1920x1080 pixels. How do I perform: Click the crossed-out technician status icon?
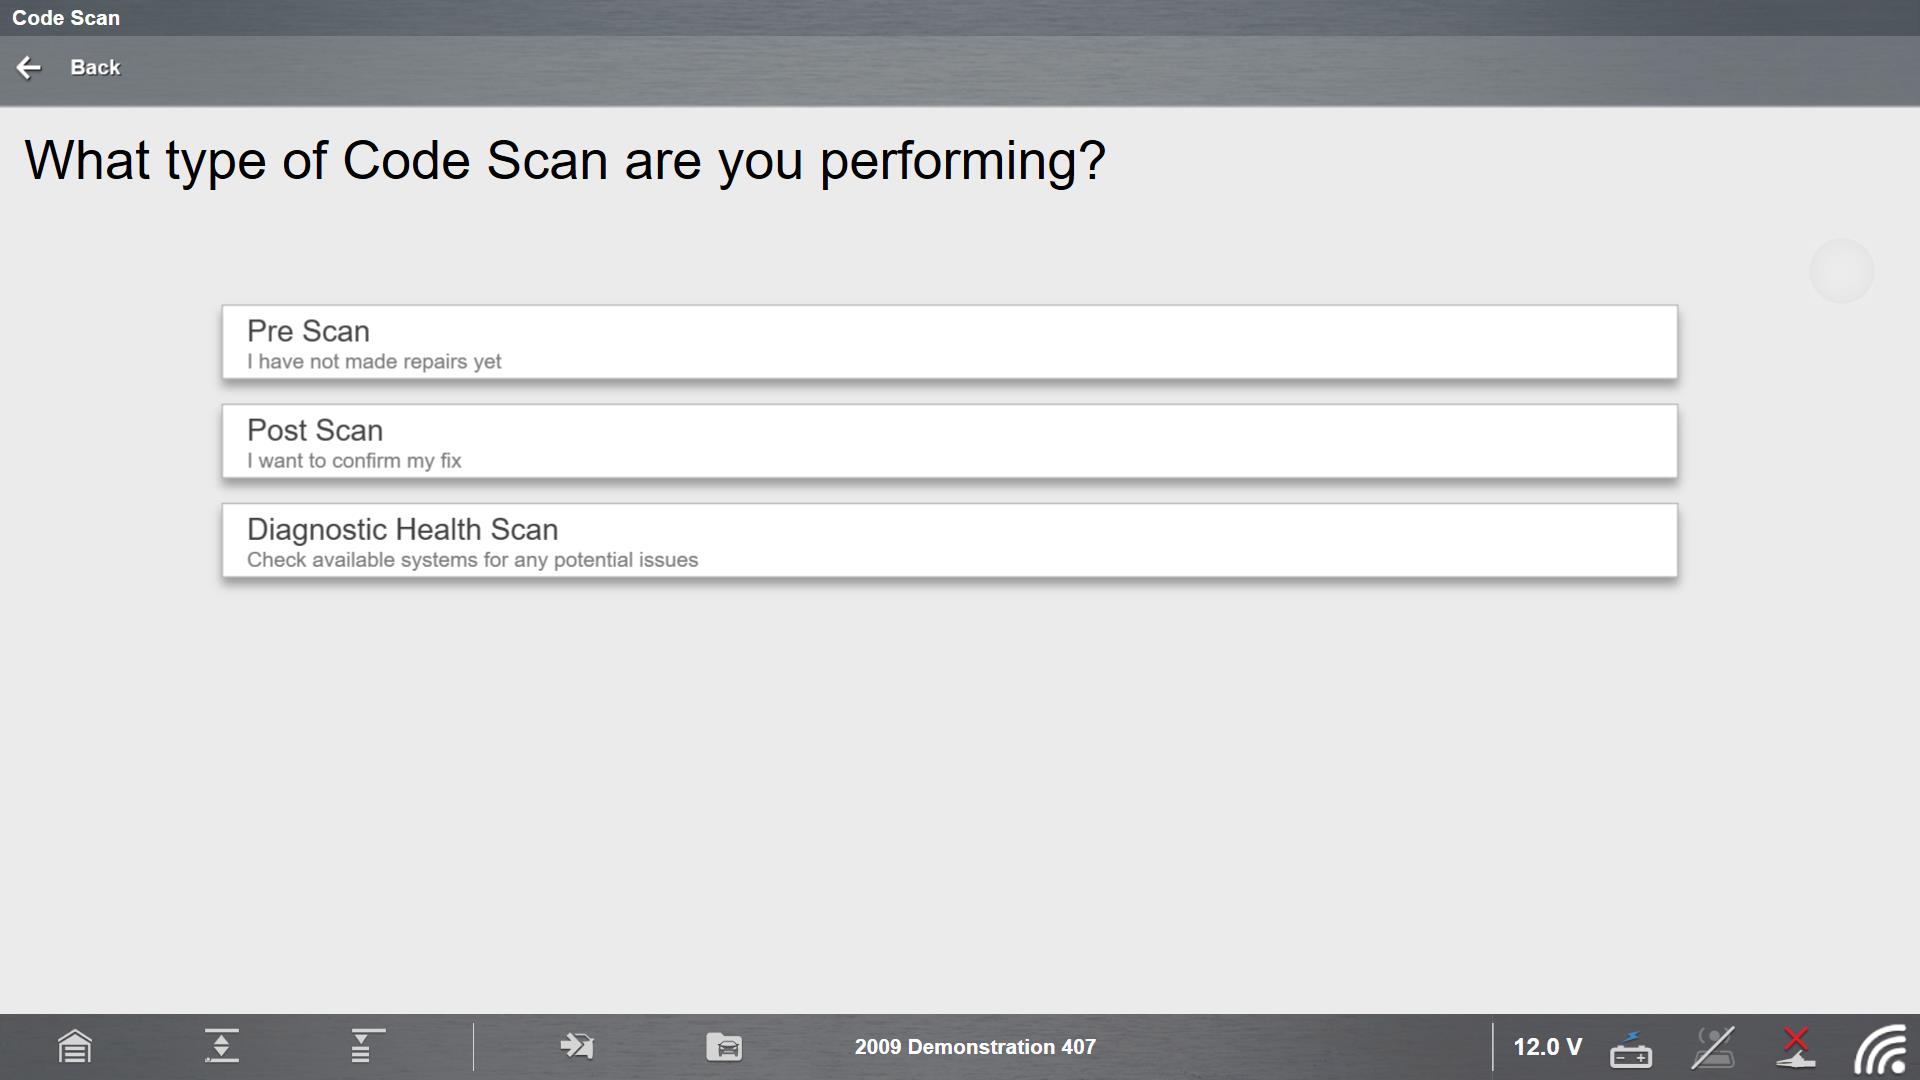[1712, 1047]
